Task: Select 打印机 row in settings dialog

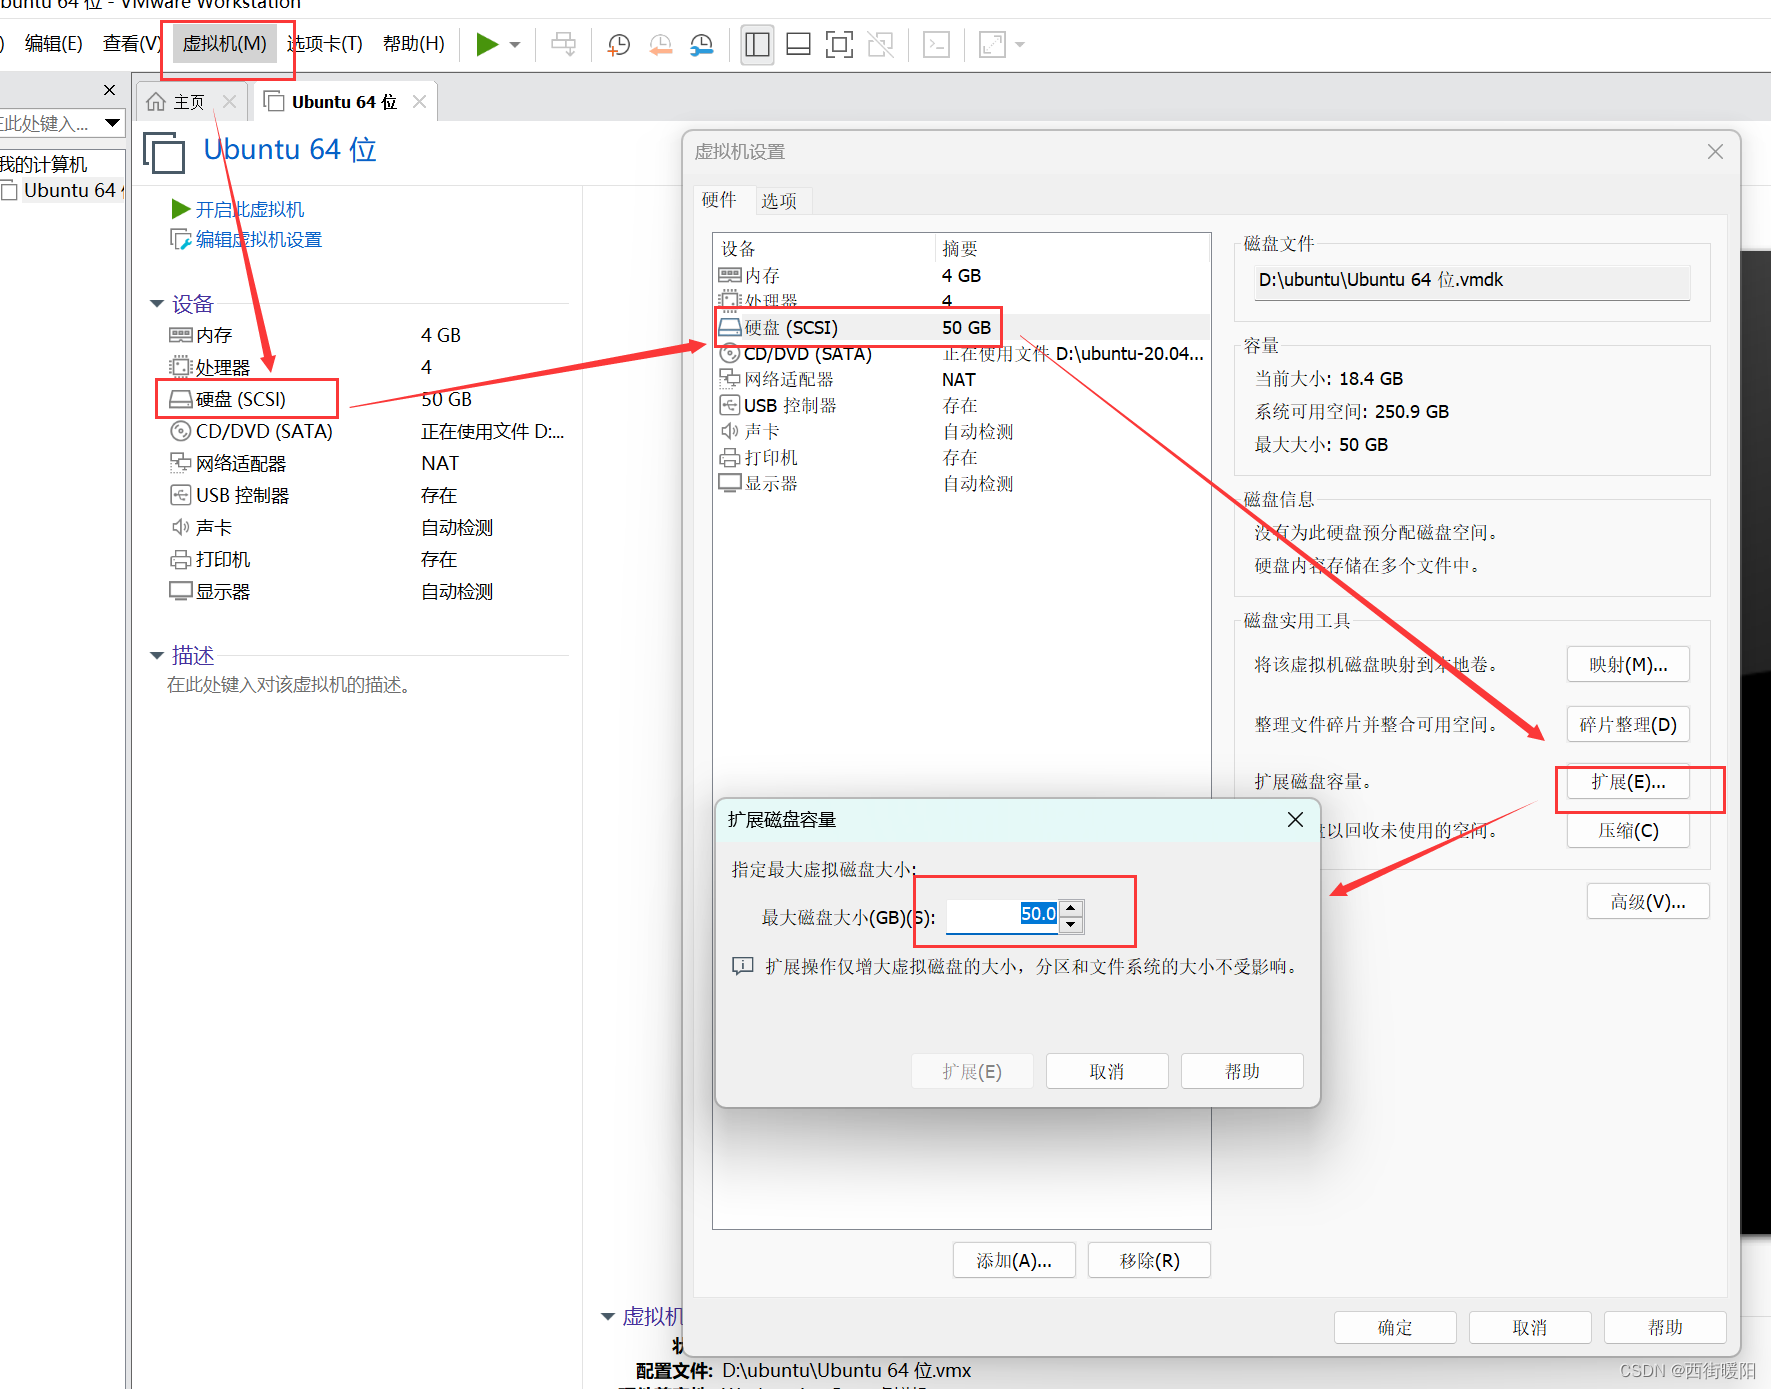Action: (962, 457)
